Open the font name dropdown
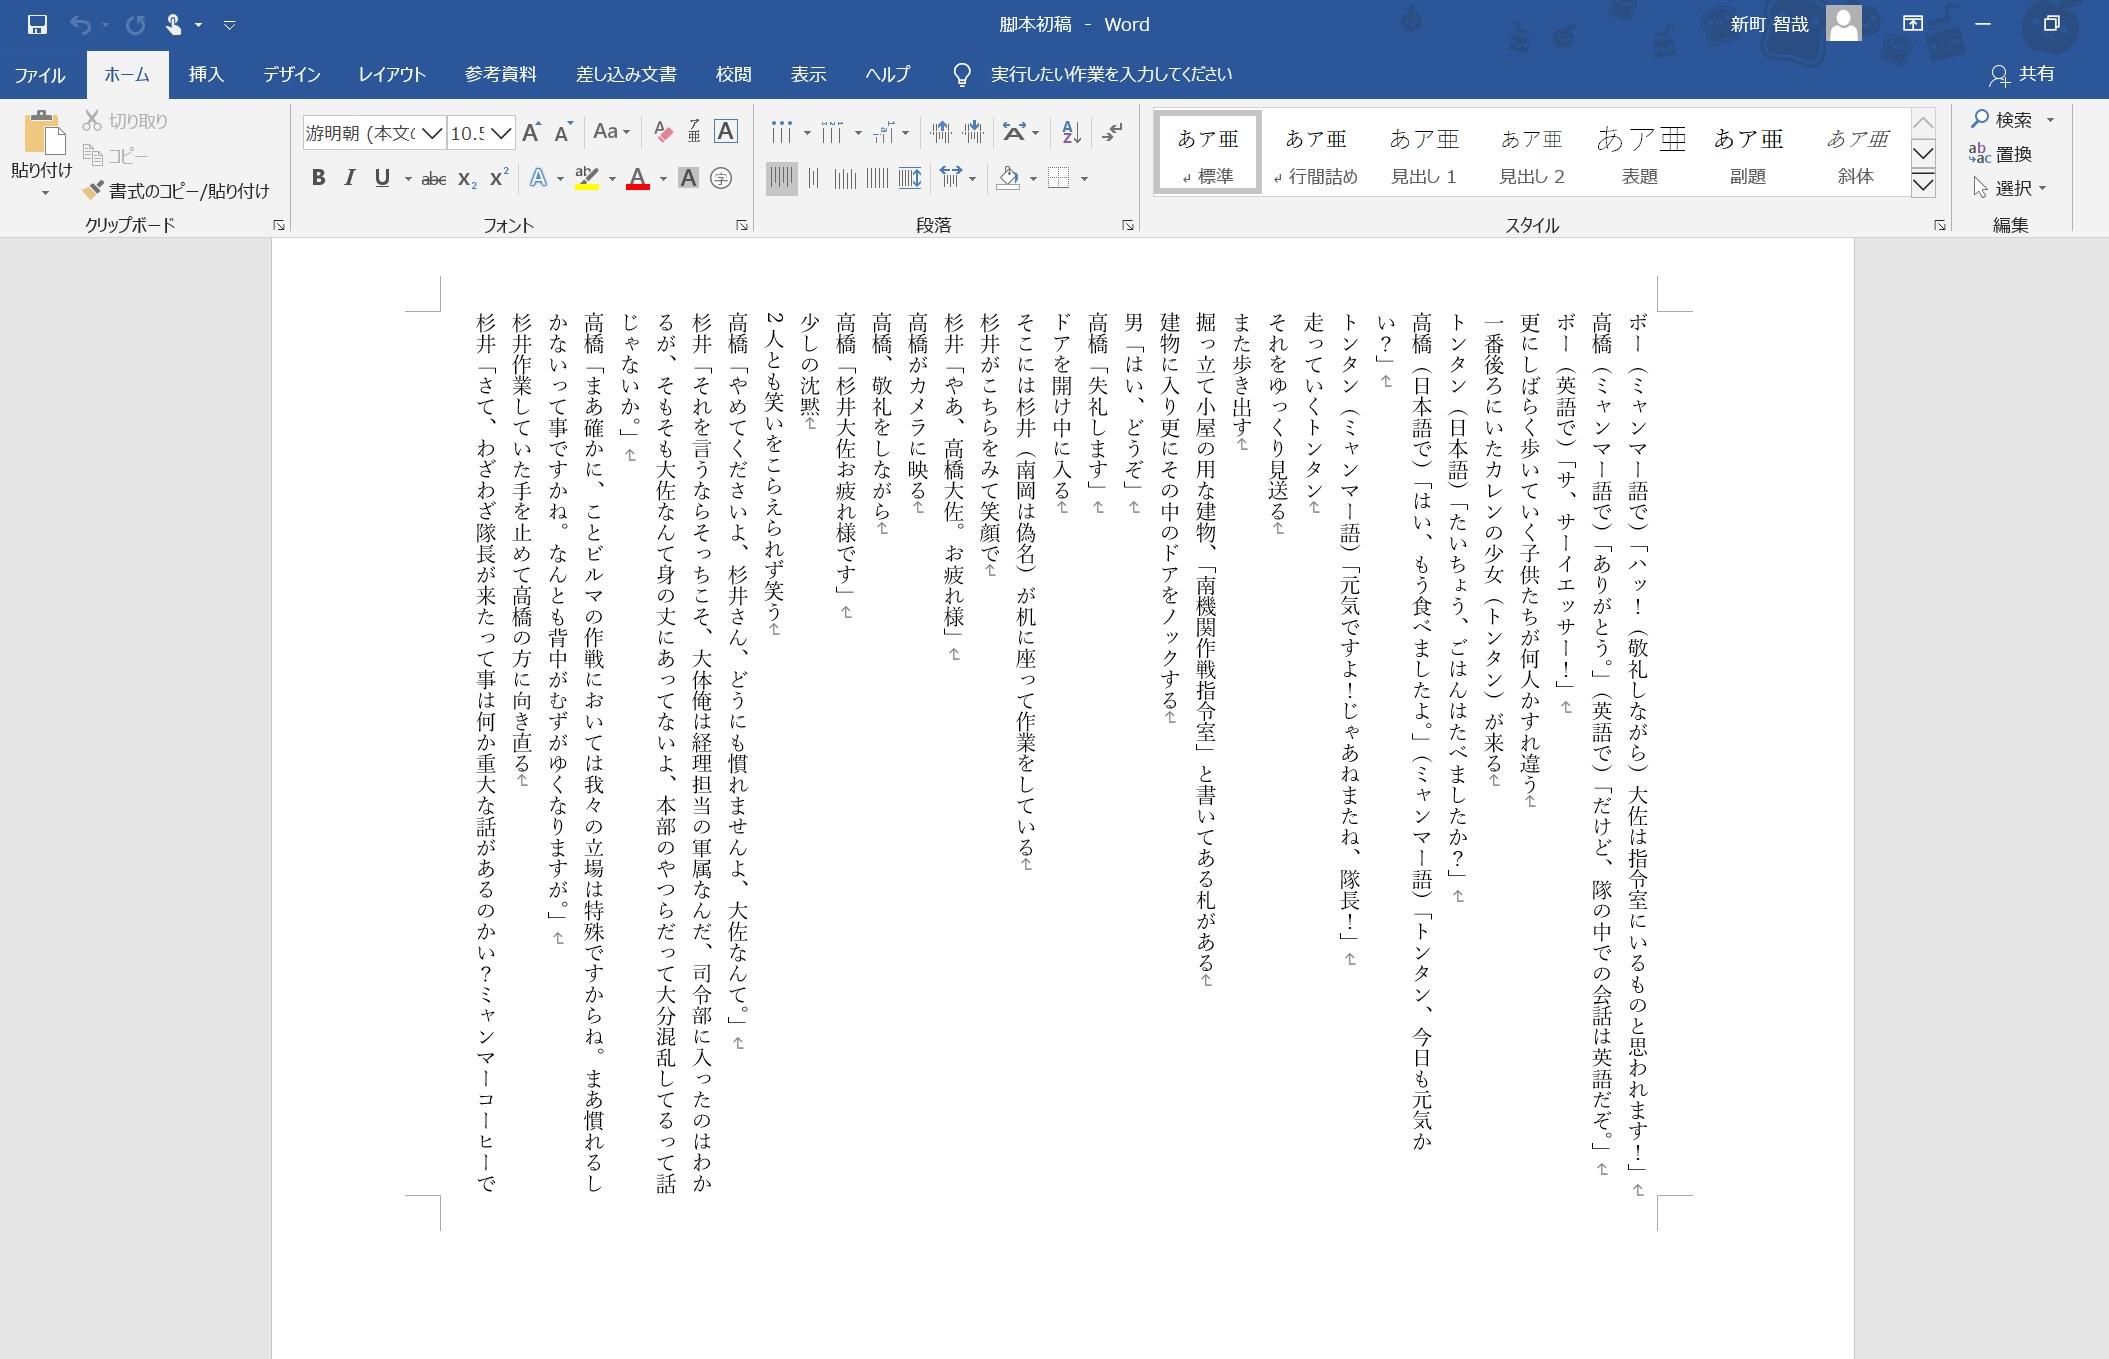The height and width of the screenshot is (1359, 2109). [431, 131]
